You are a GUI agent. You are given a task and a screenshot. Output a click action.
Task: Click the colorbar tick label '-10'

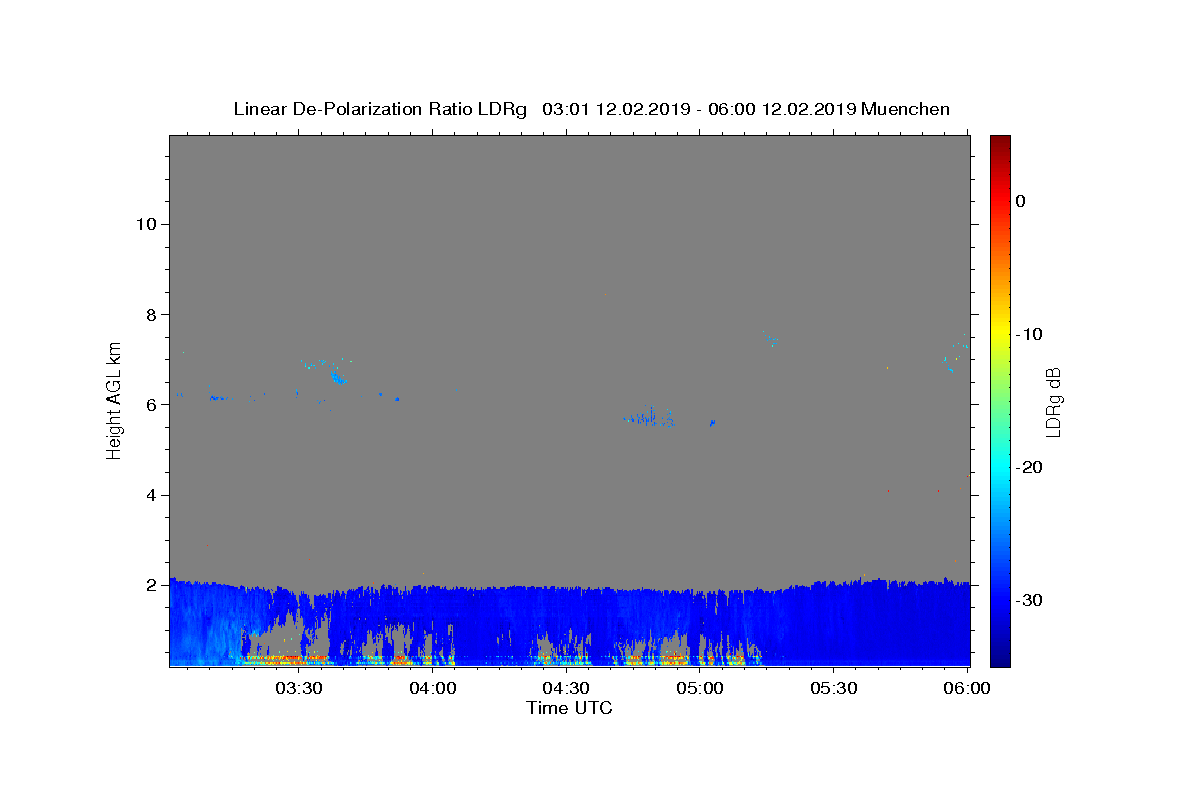[1029, 334]
